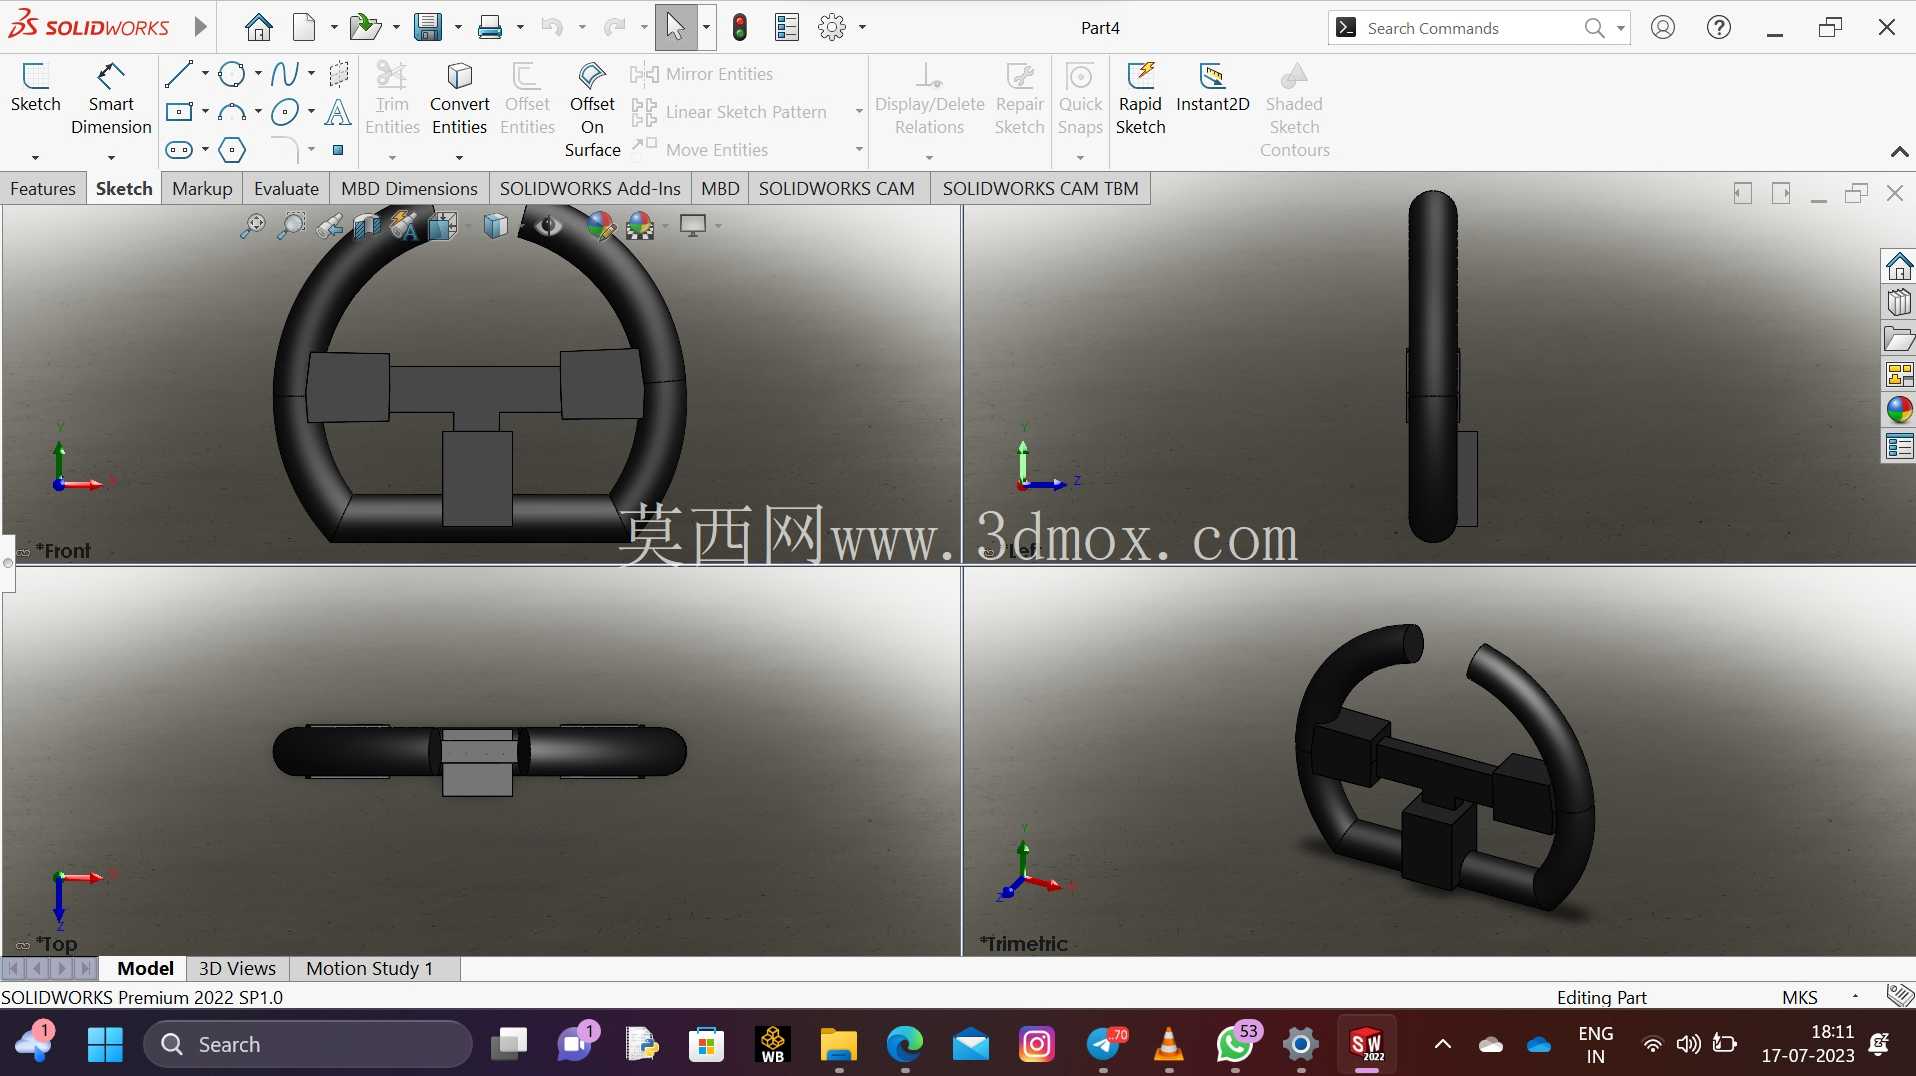
Task: Expand the Spline tool dropdown arrow
Action: pos(311,74)
